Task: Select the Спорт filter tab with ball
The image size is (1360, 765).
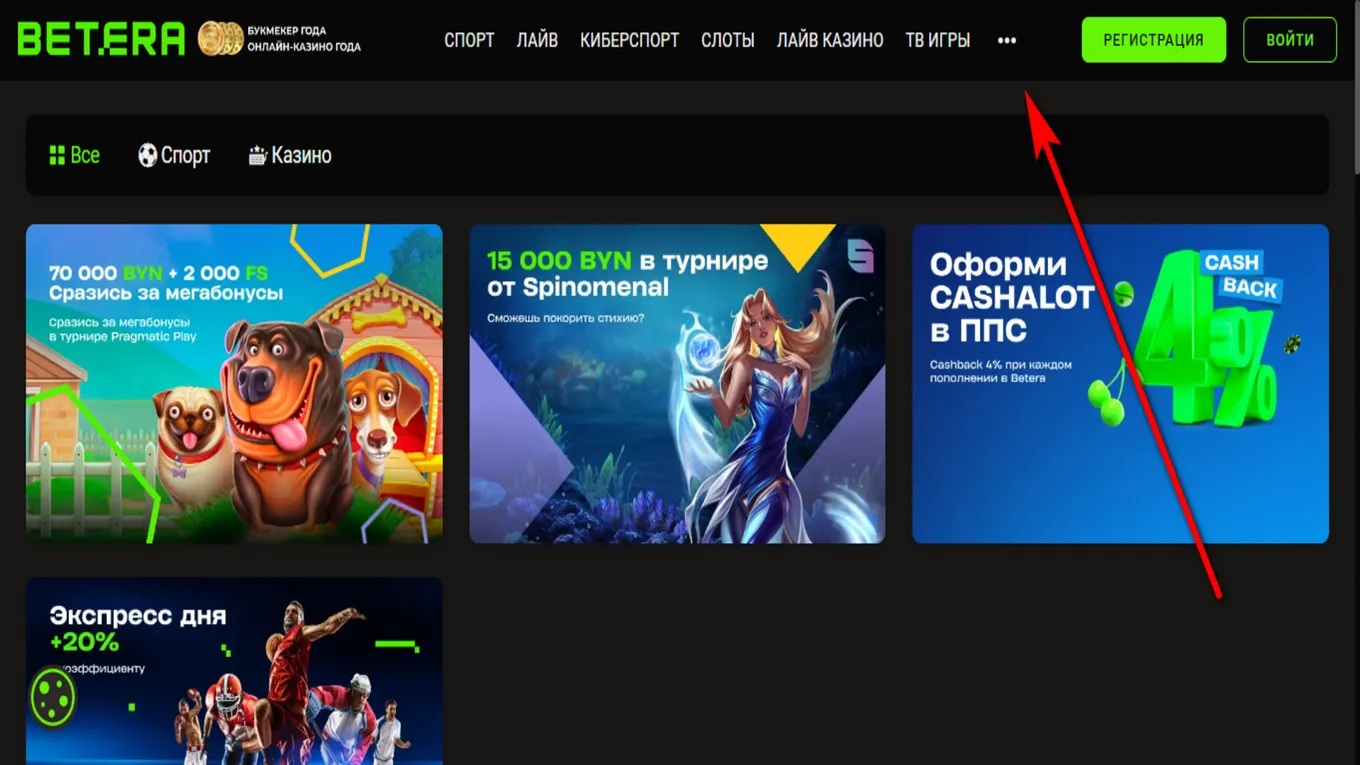Action: (x=174, y=155)
